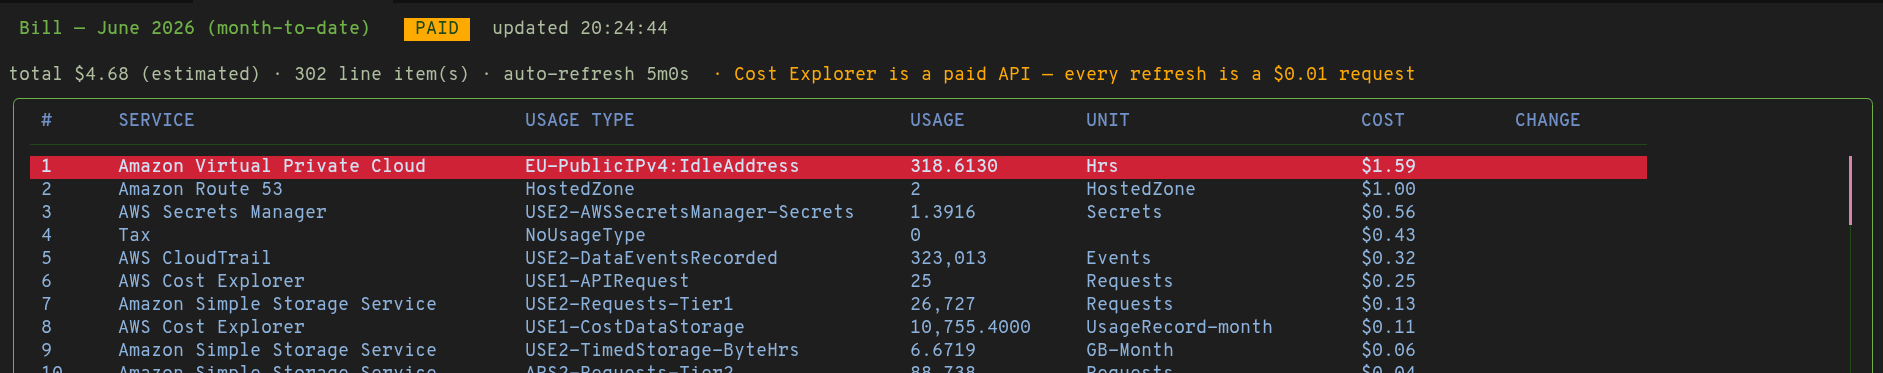Viewport: 1883px width, 373px height.
Task: Click the auto-refresh 5m0s indicator
Action: pyautogui.click(x=596, y=74)
